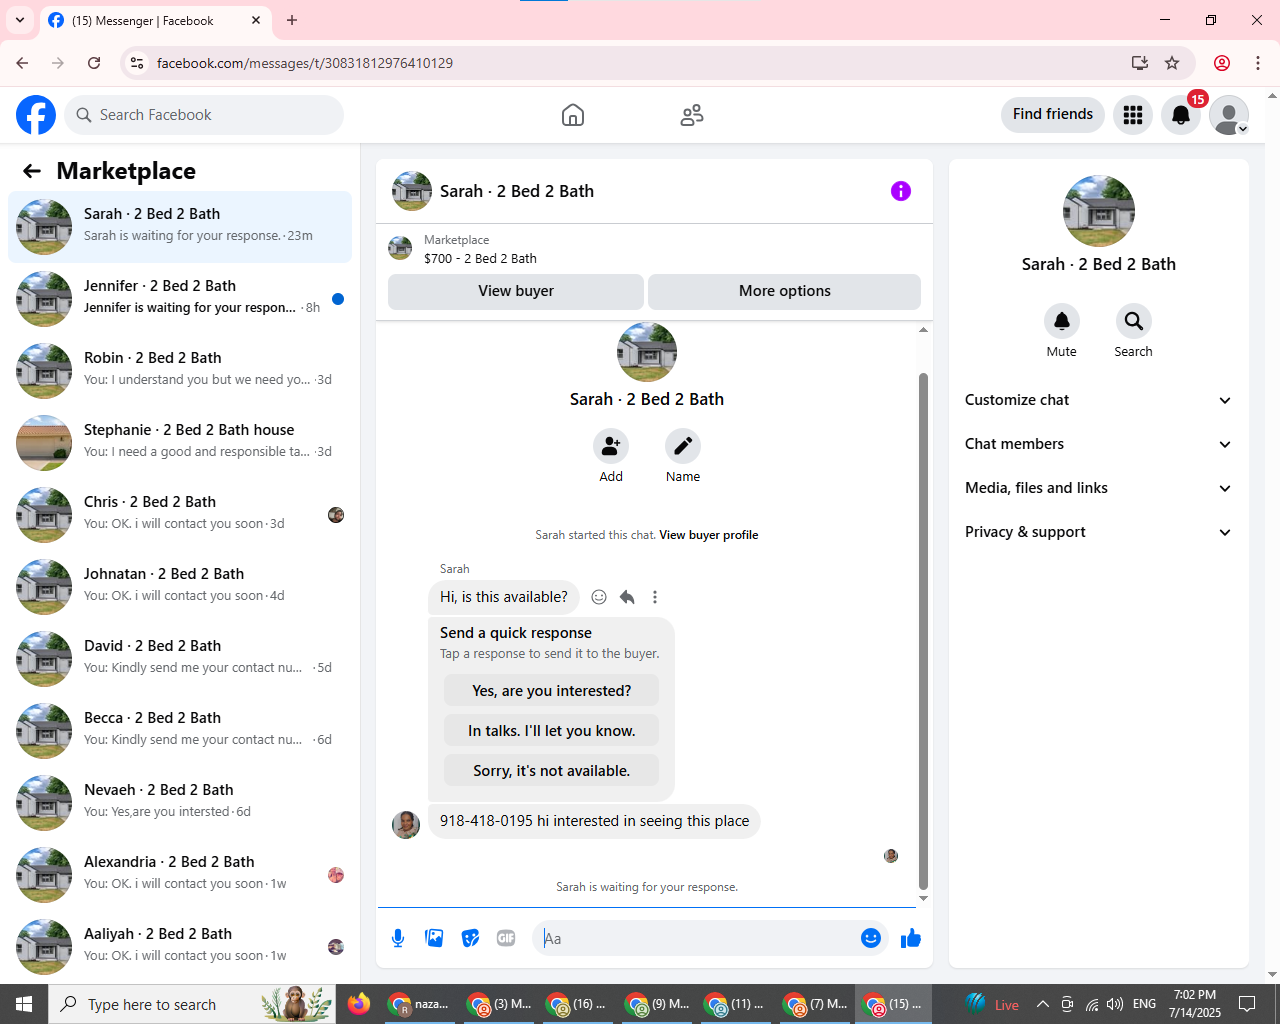Focus the Search Facebook field

pos(204,115)
